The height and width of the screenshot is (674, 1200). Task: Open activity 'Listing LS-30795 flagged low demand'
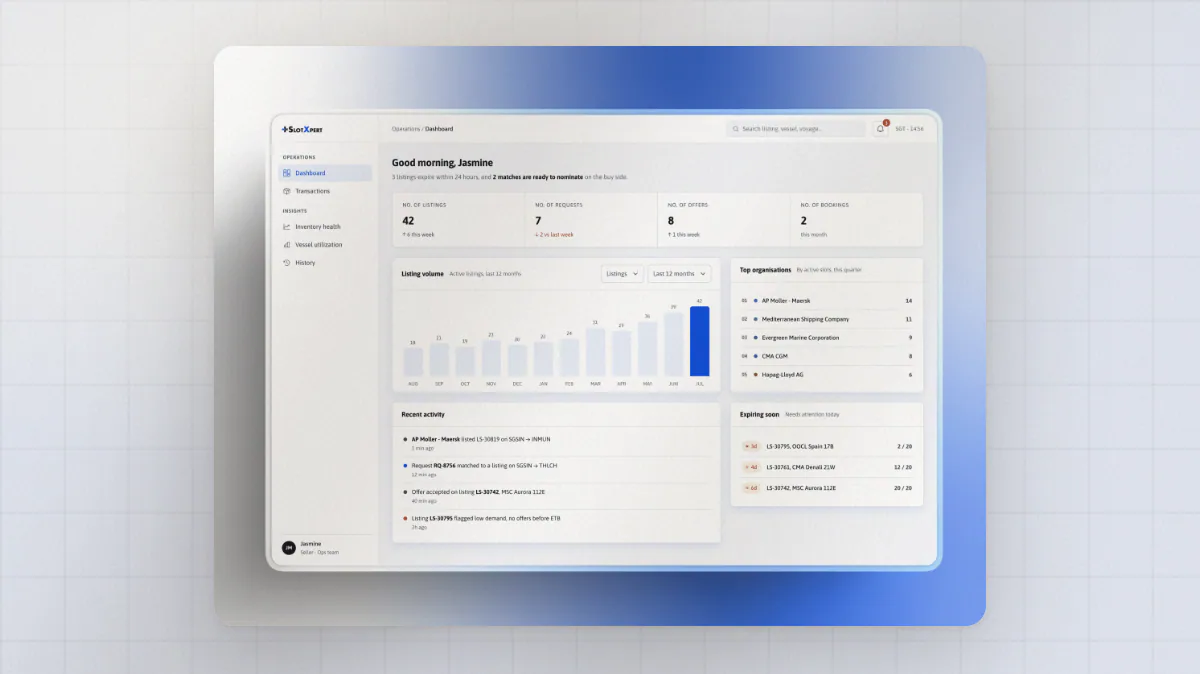(556, 522)
